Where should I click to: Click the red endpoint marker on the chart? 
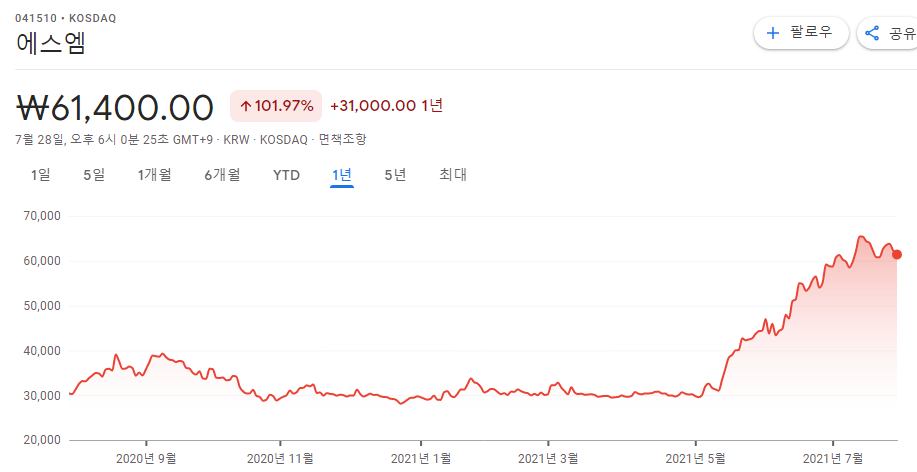pyautogui.click(x=897, y=254)
